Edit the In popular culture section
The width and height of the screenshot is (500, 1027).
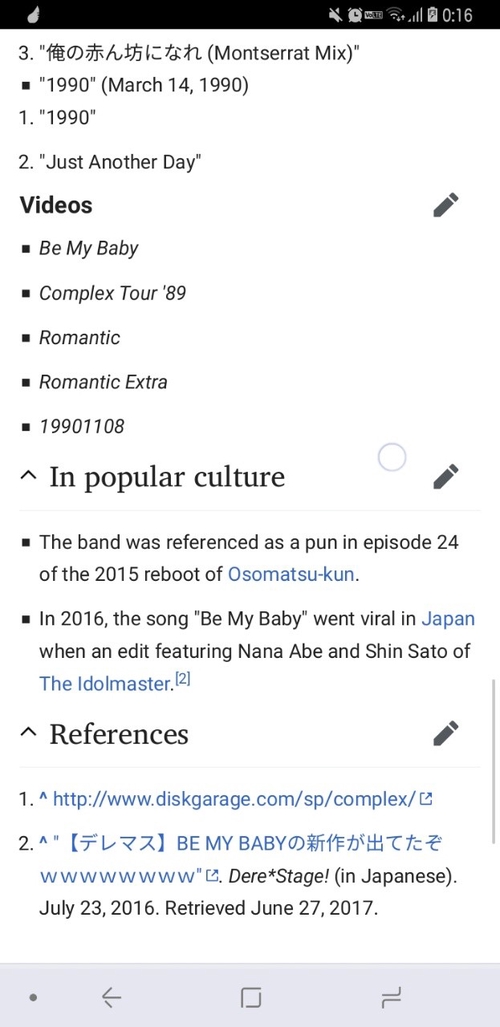[446, 476]
